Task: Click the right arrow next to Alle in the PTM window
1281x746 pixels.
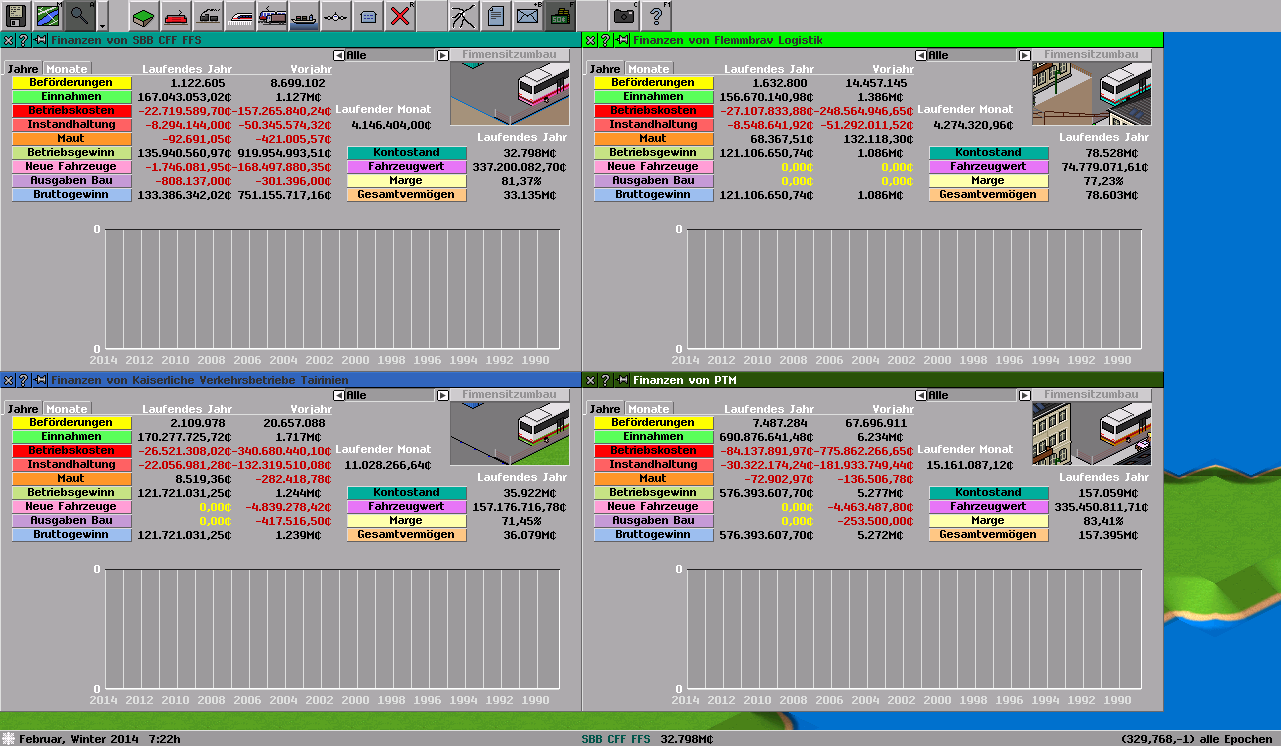Action: click(1024, 395)
